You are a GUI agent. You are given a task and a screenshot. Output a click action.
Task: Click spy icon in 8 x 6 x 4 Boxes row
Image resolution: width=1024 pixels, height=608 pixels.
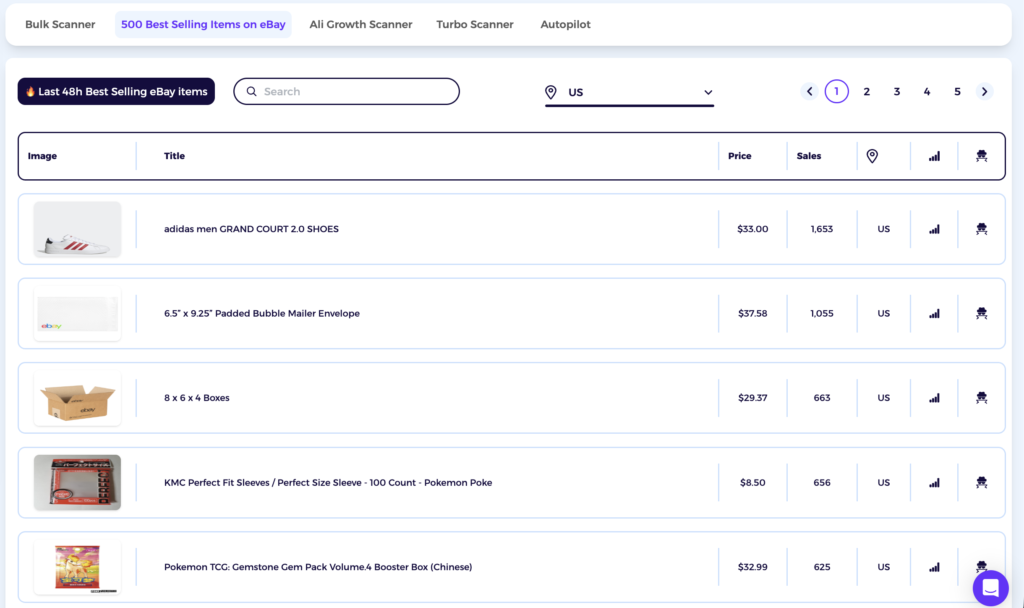click(982, 398)
